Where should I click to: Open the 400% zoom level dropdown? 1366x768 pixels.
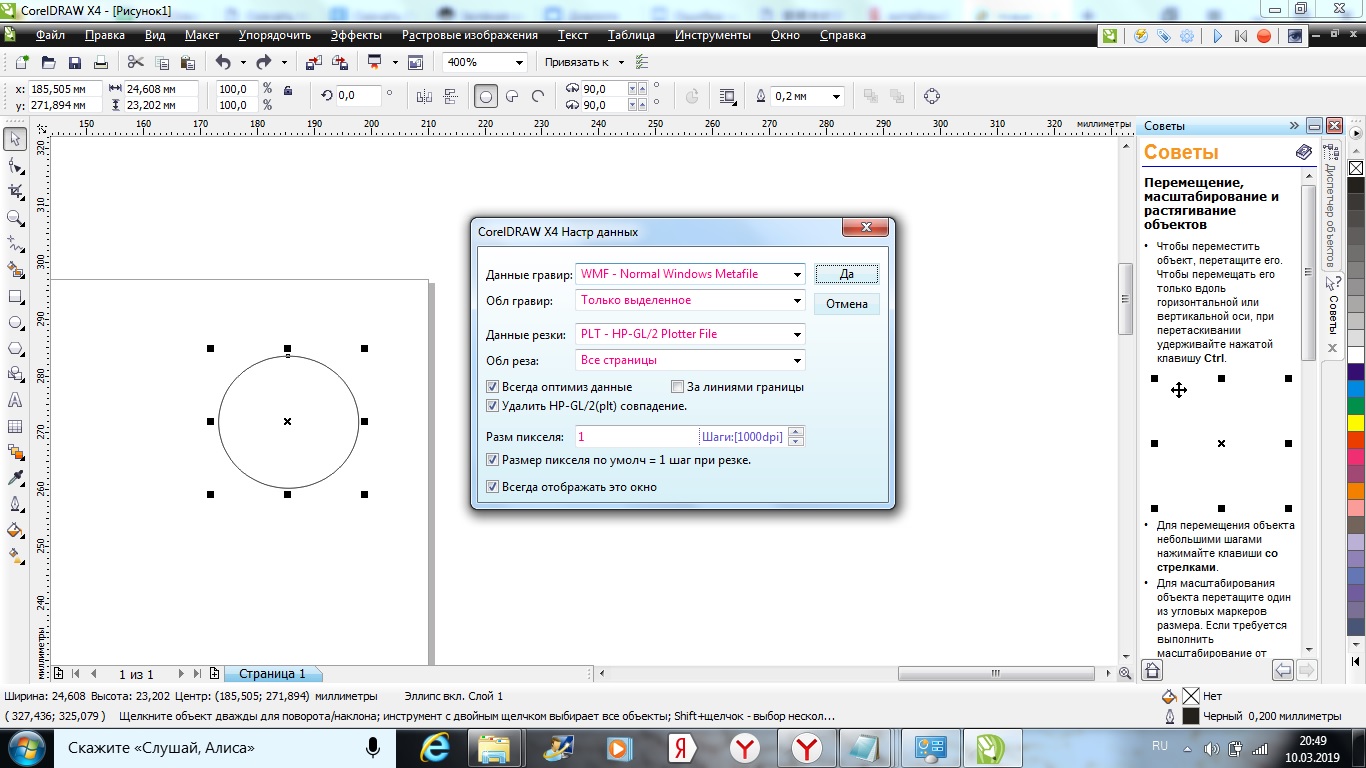point(519,62)
